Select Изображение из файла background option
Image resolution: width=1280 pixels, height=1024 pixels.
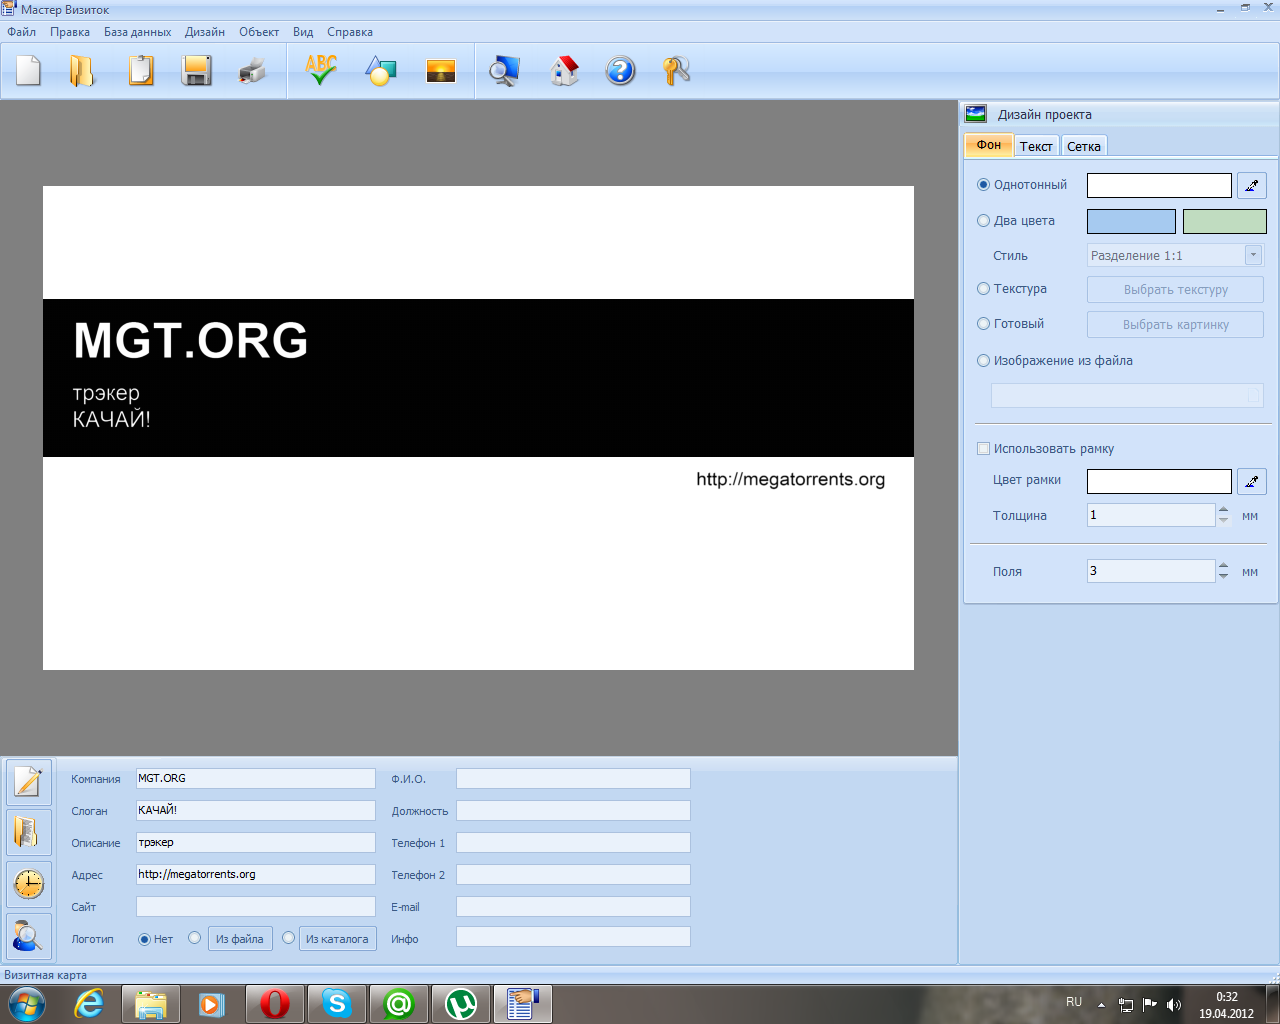click(983, 361)
